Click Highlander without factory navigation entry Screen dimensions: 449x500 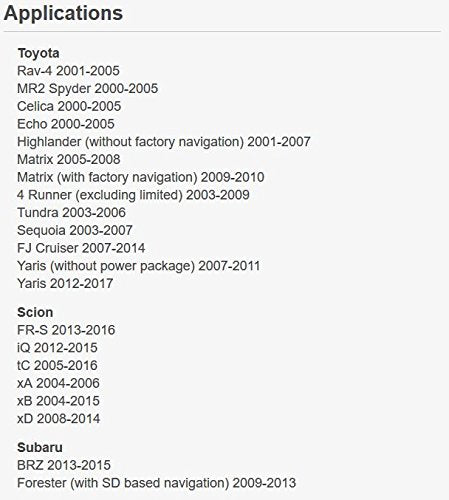point(164,142)
